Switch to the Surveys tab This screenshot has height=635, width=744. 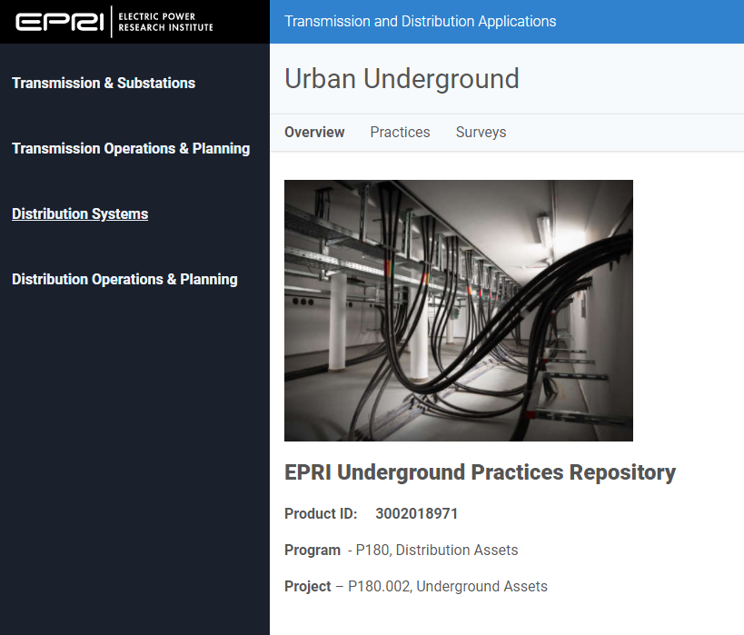click(481, 132)
